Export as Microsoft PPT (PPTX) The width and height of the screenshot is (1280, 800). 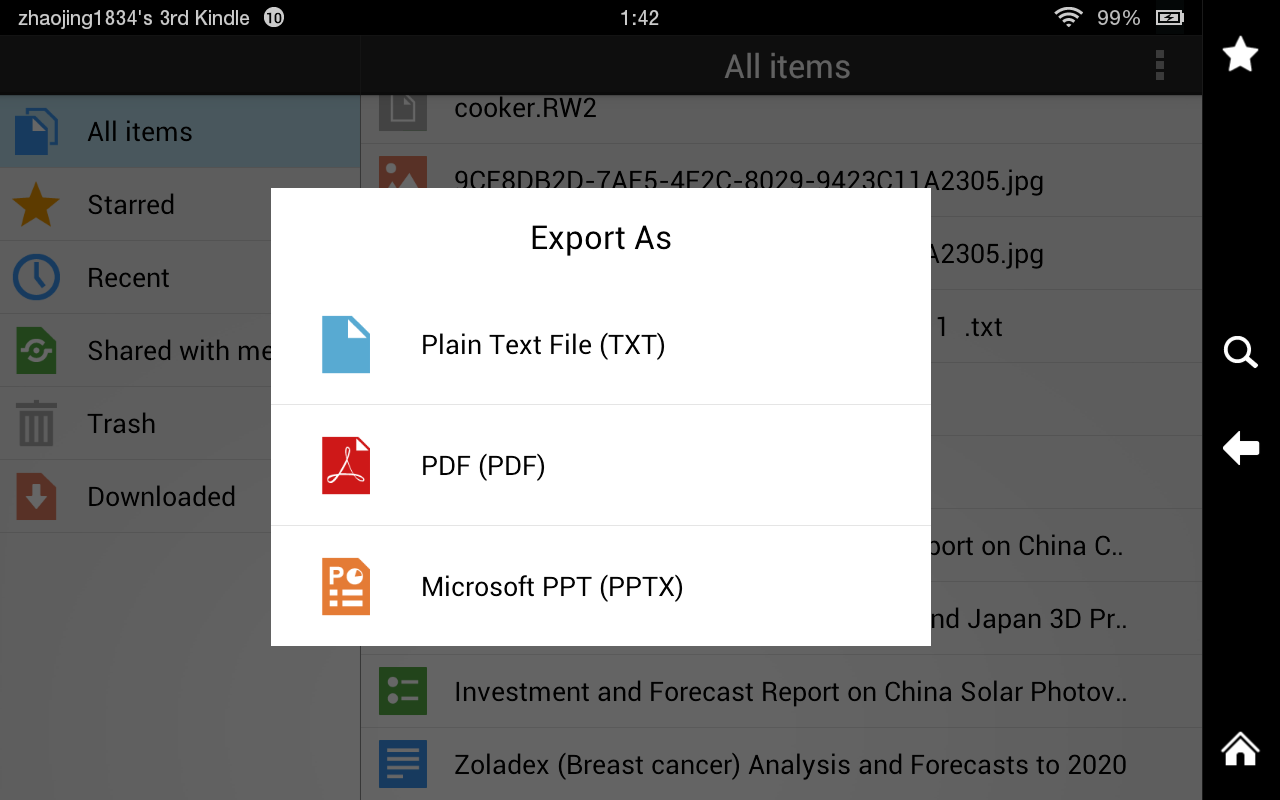click(x=552, y=587)
